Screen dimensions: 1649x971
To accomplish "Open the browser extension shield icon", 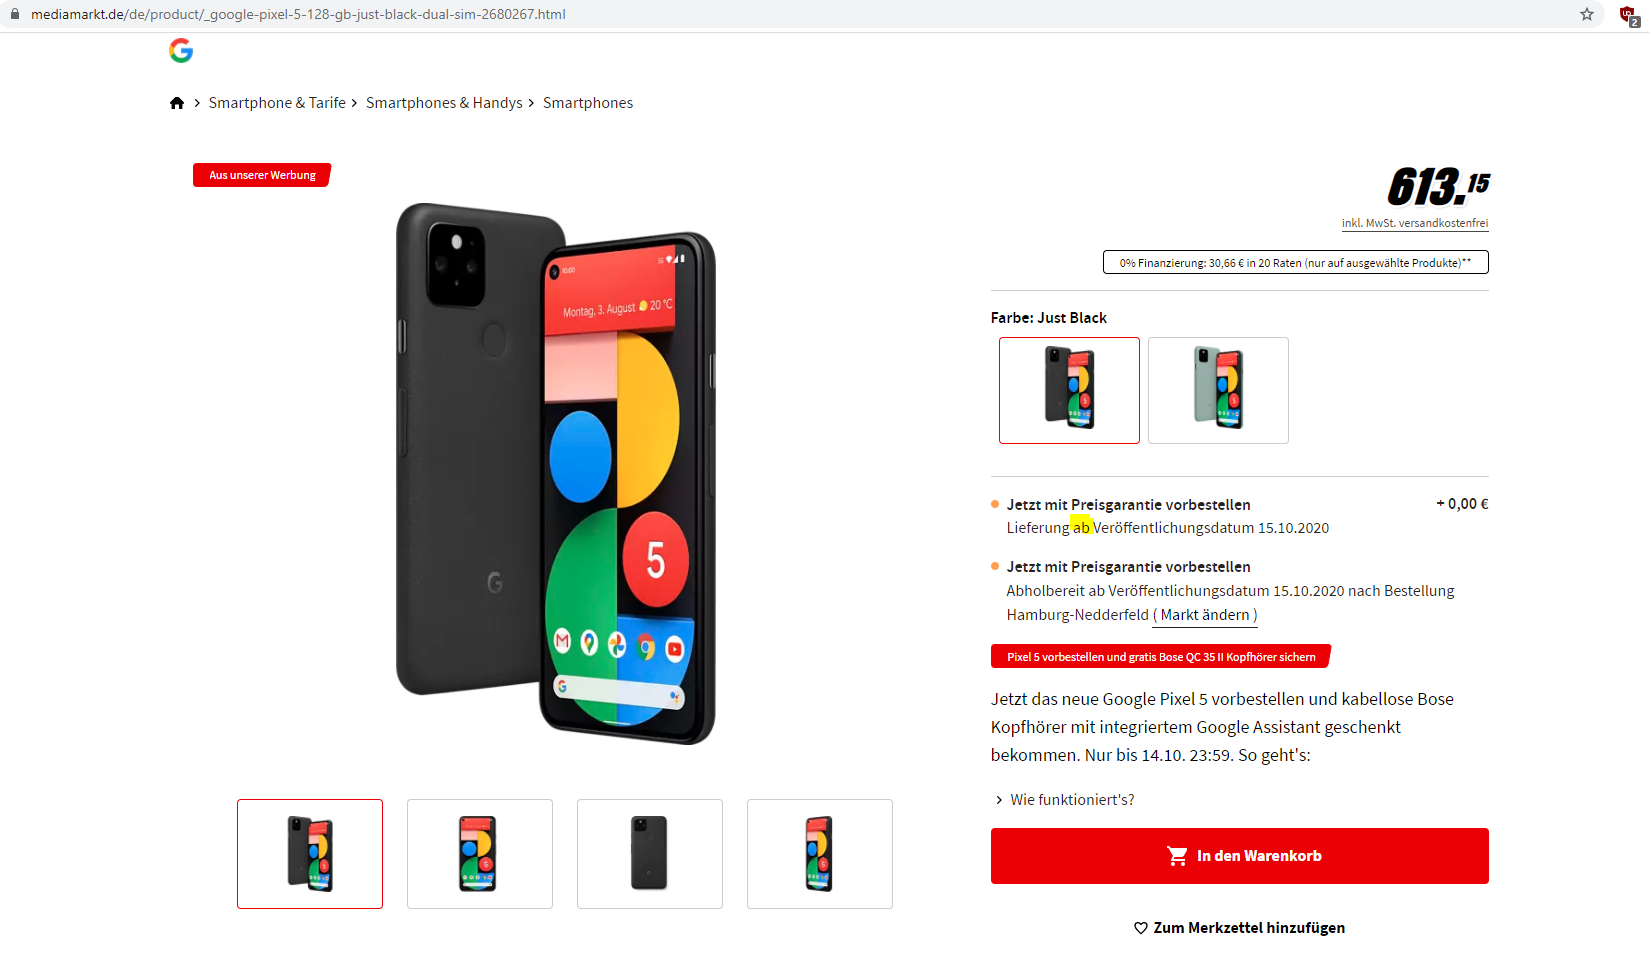I will 1628,15.
